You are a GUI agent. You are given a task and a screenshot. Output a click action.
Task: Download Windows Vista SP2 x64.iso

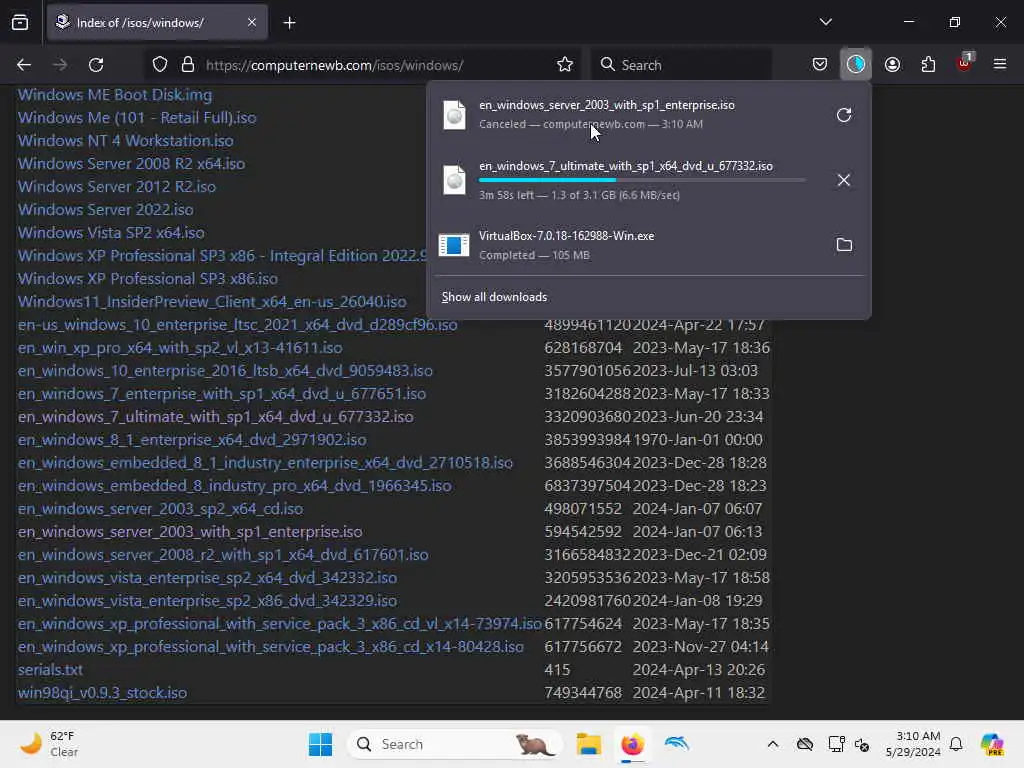point(111,232)
